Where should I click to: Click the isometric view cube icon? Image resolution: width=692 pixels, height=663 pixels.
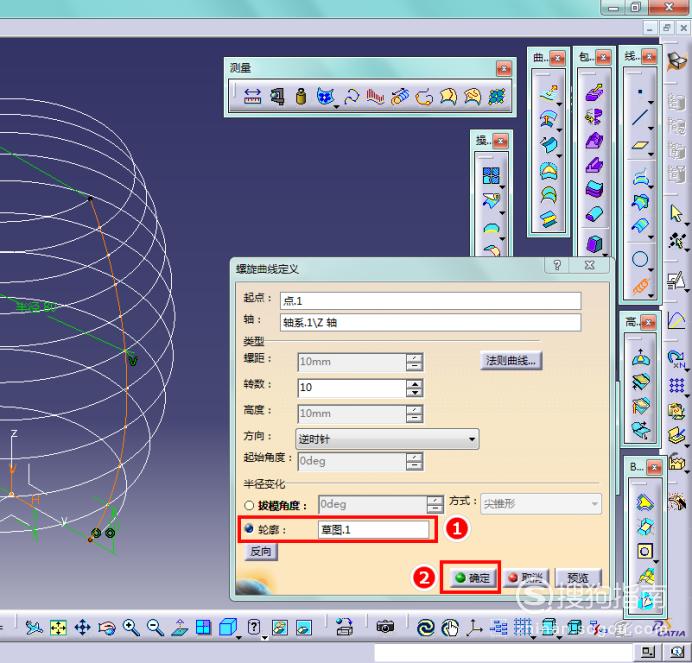pos(228,627)
